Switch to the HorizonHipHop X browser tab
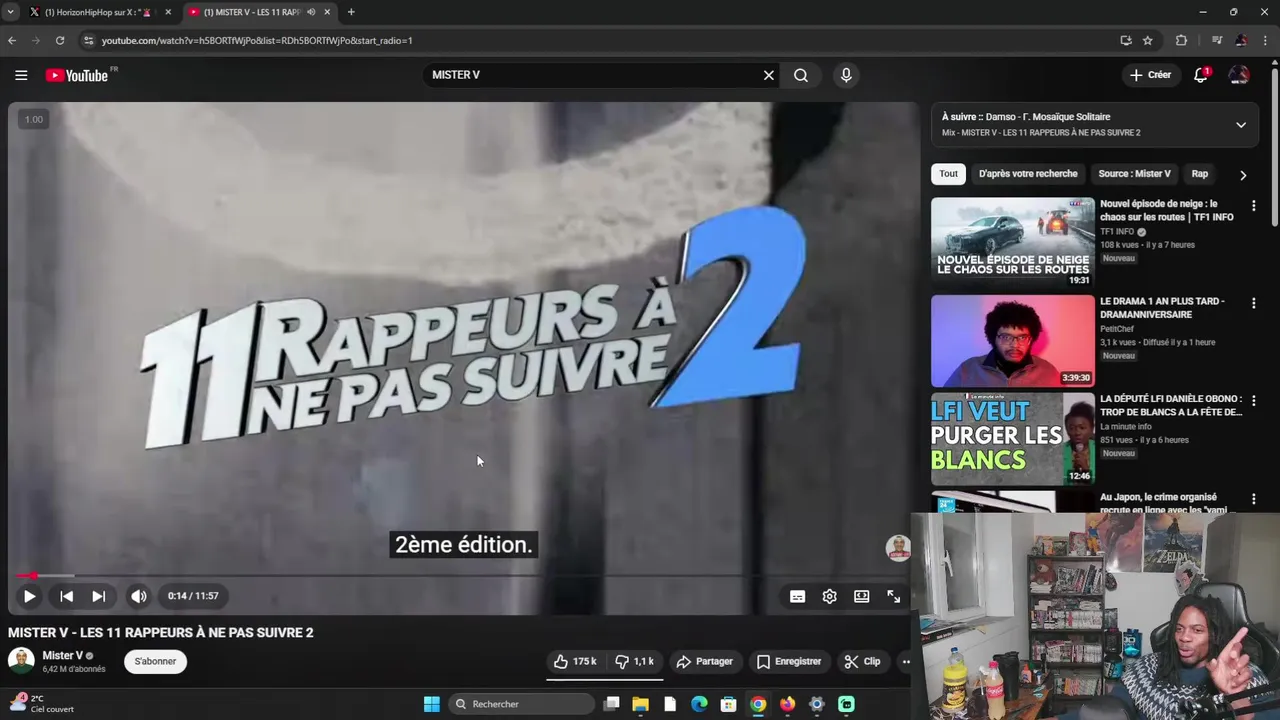Image resolution: width=1280 pixels, height=720 pixels. coord(98,12)
